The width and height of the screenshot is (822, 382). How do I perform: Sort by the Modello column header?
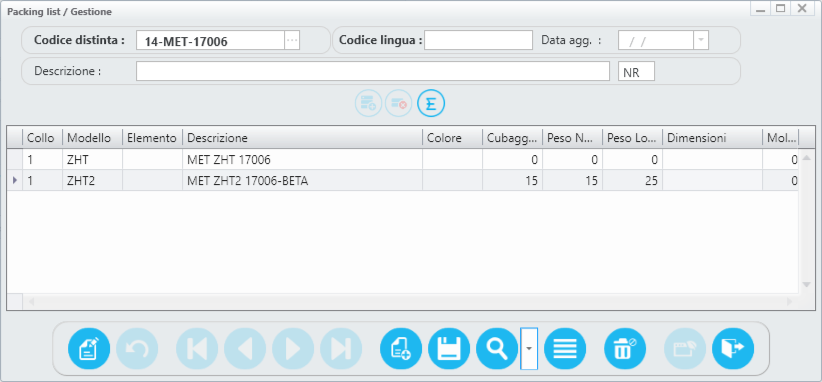point(92,138)
